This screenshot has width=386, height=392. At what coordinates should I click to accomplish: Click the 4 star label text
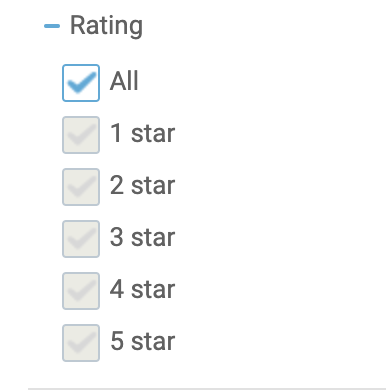click(x=143, y=289)
